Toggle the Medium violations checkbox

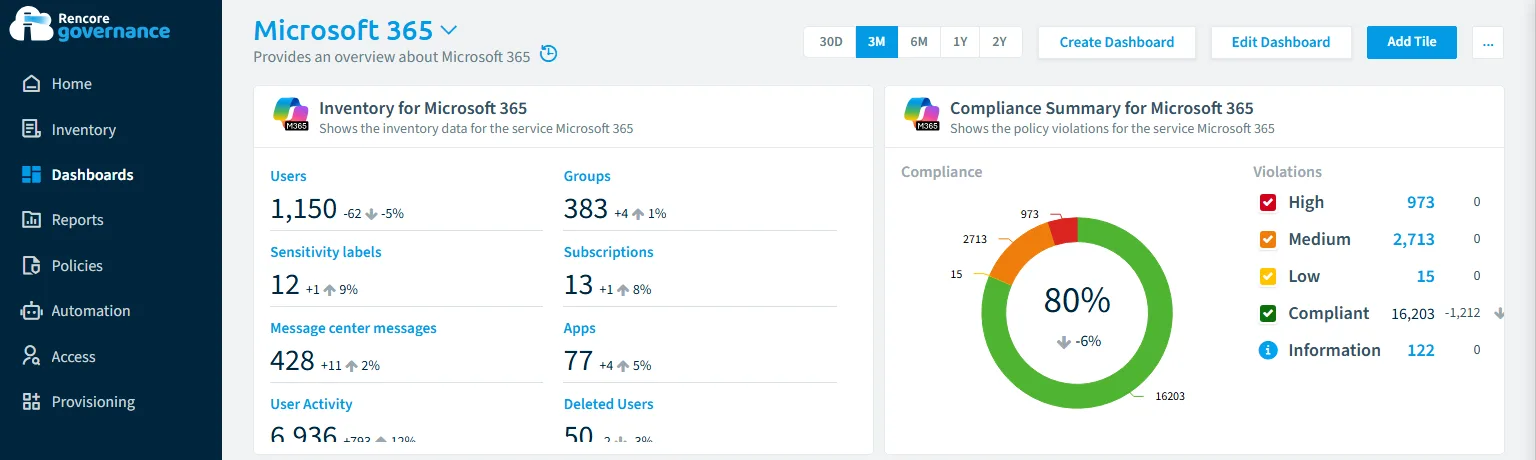(x=1268, y=240)
